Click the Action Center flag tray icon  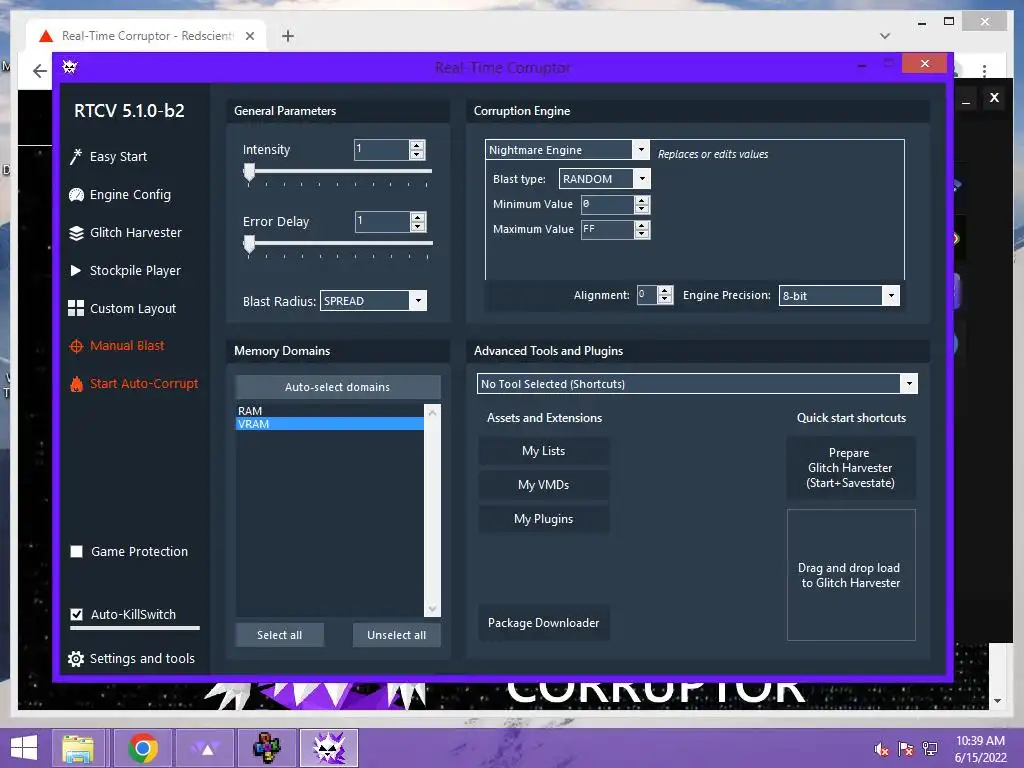pyautogui.click(x=906, y=749)
